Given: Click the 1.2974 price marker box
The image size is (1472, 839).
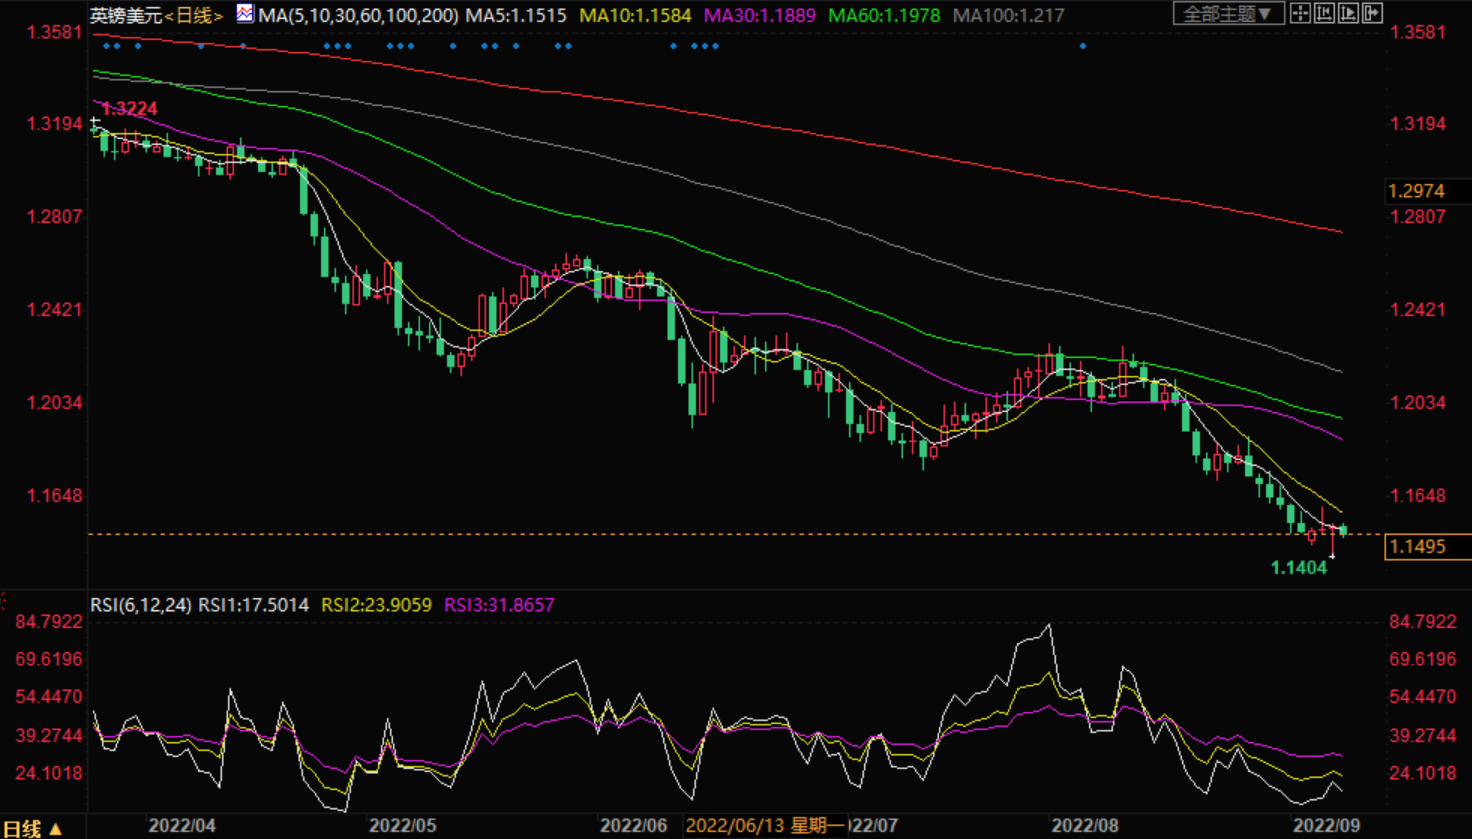Looking at the screenshot, I should 1427,191.
